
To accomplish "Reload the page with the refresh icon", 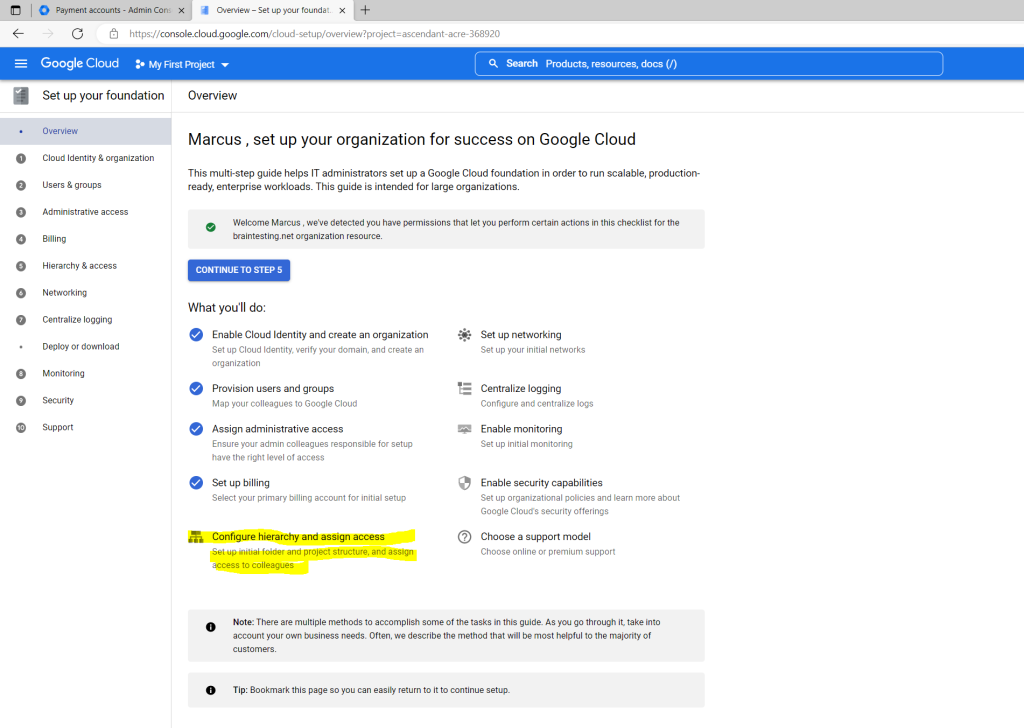I will point(77,33).
